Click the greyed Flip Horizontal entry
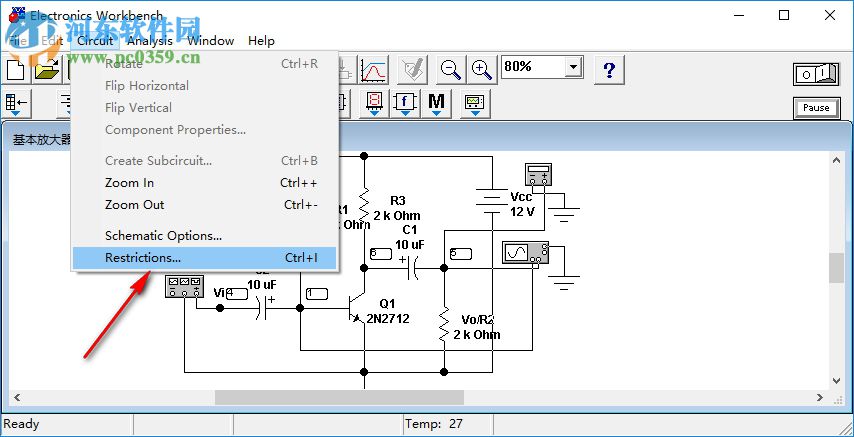This screenshot has height=437, width=854. pyautogui.click(x=204, y=86)
